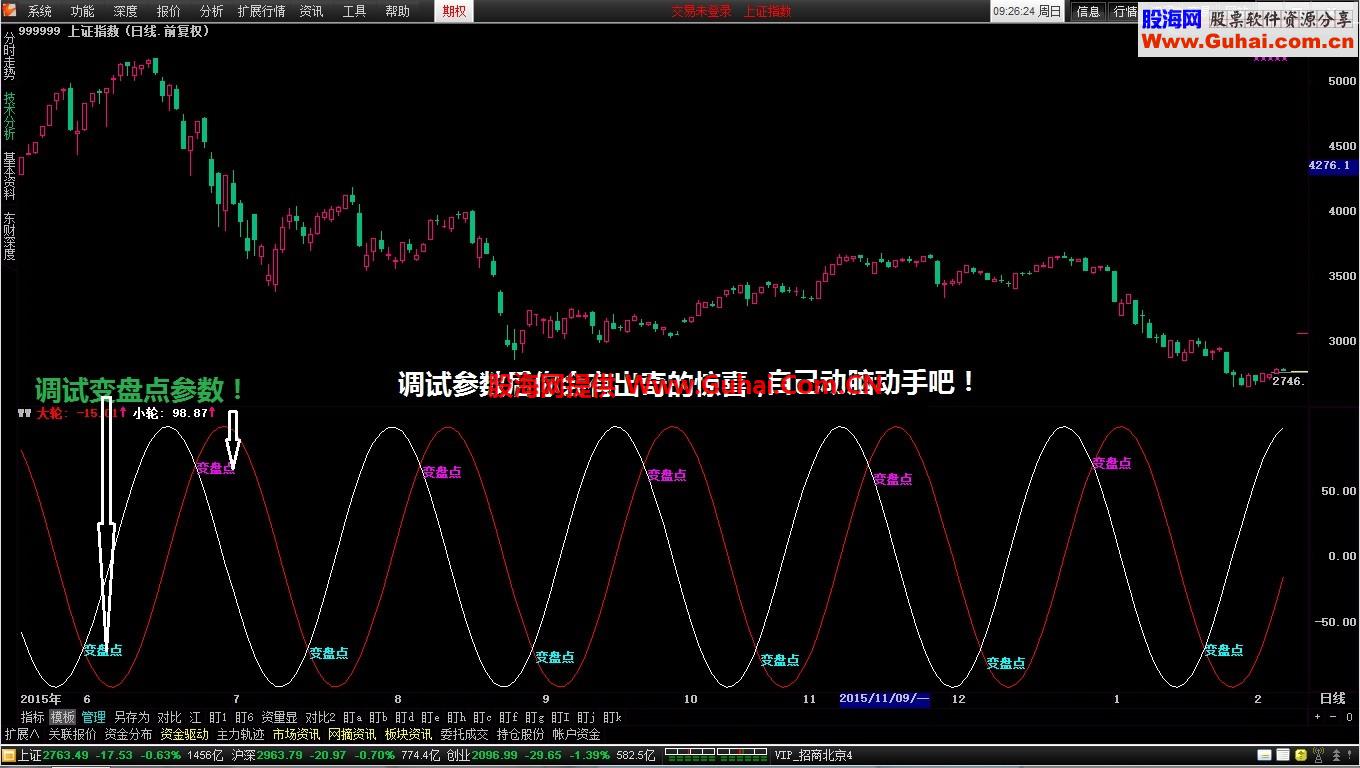Collapse the 扩展∧ panel toggle
This screenshot has height=768, width=1360.
[x=21, y=734]
